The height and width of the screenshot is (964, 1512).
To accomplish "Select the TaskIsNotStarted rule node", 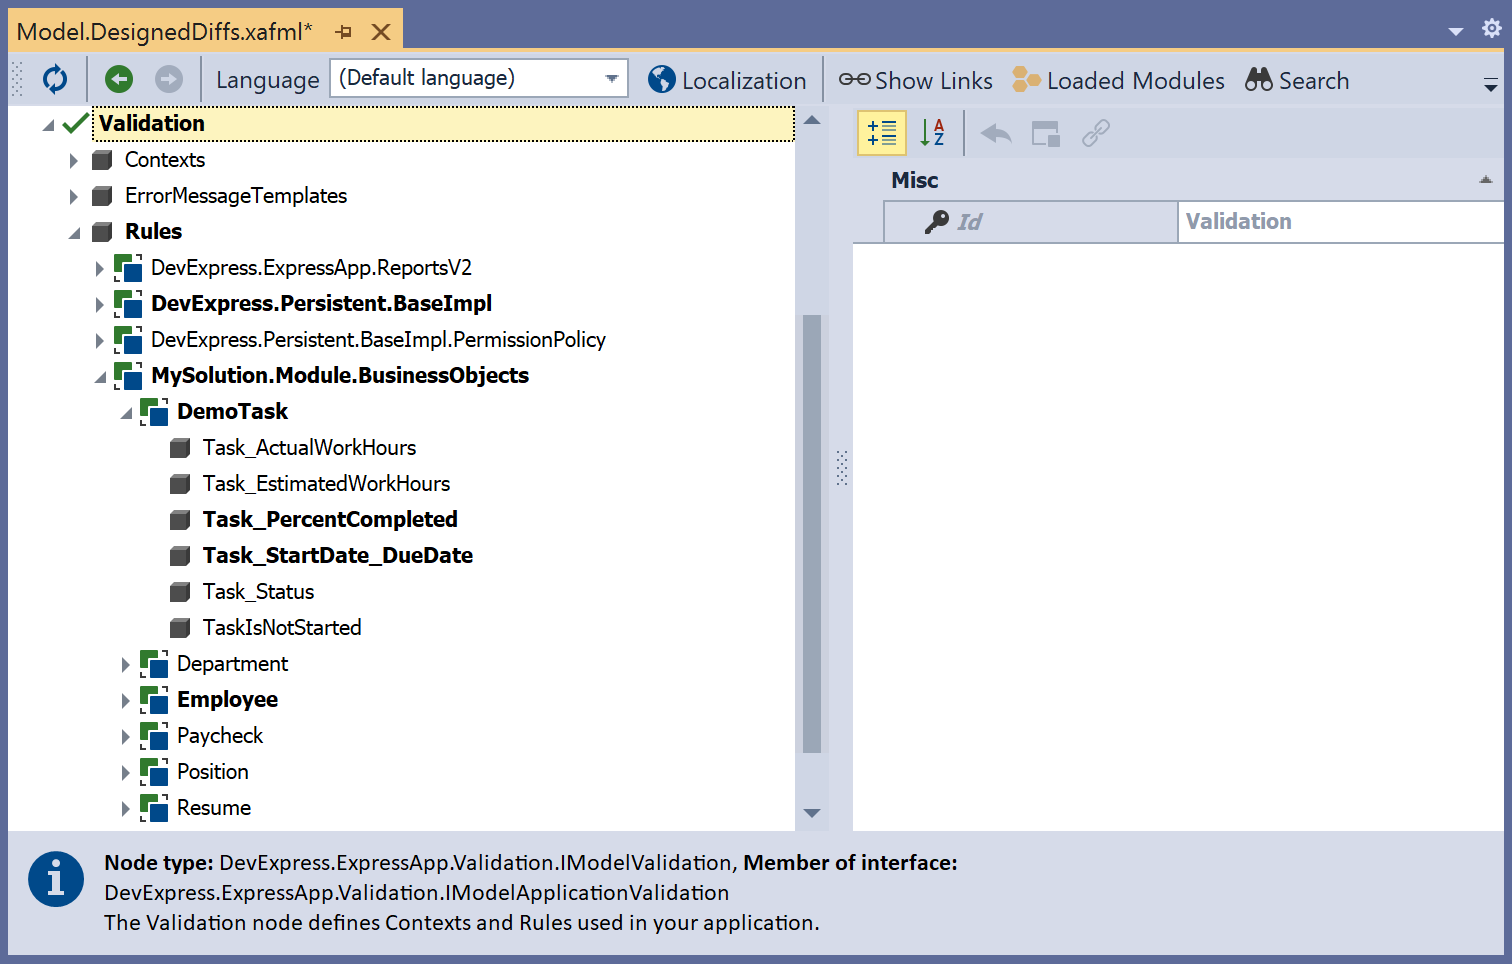I will 281,628.
